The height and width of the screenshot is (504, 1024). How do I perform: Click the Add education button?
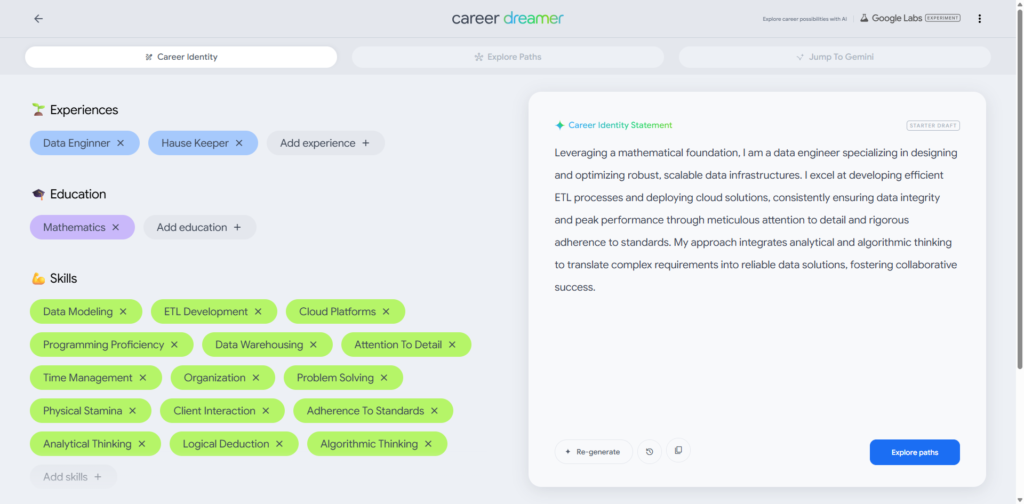pyautogui.click(x=200, y=227)
